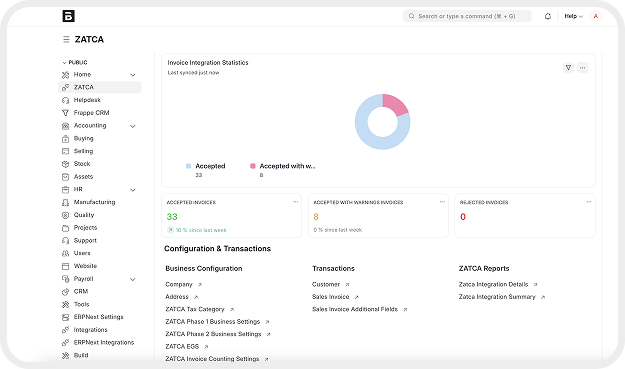Click the ZATCA page title
This screenshot has width=625, height=369.
pyautogui.click(x=89, y=39)
